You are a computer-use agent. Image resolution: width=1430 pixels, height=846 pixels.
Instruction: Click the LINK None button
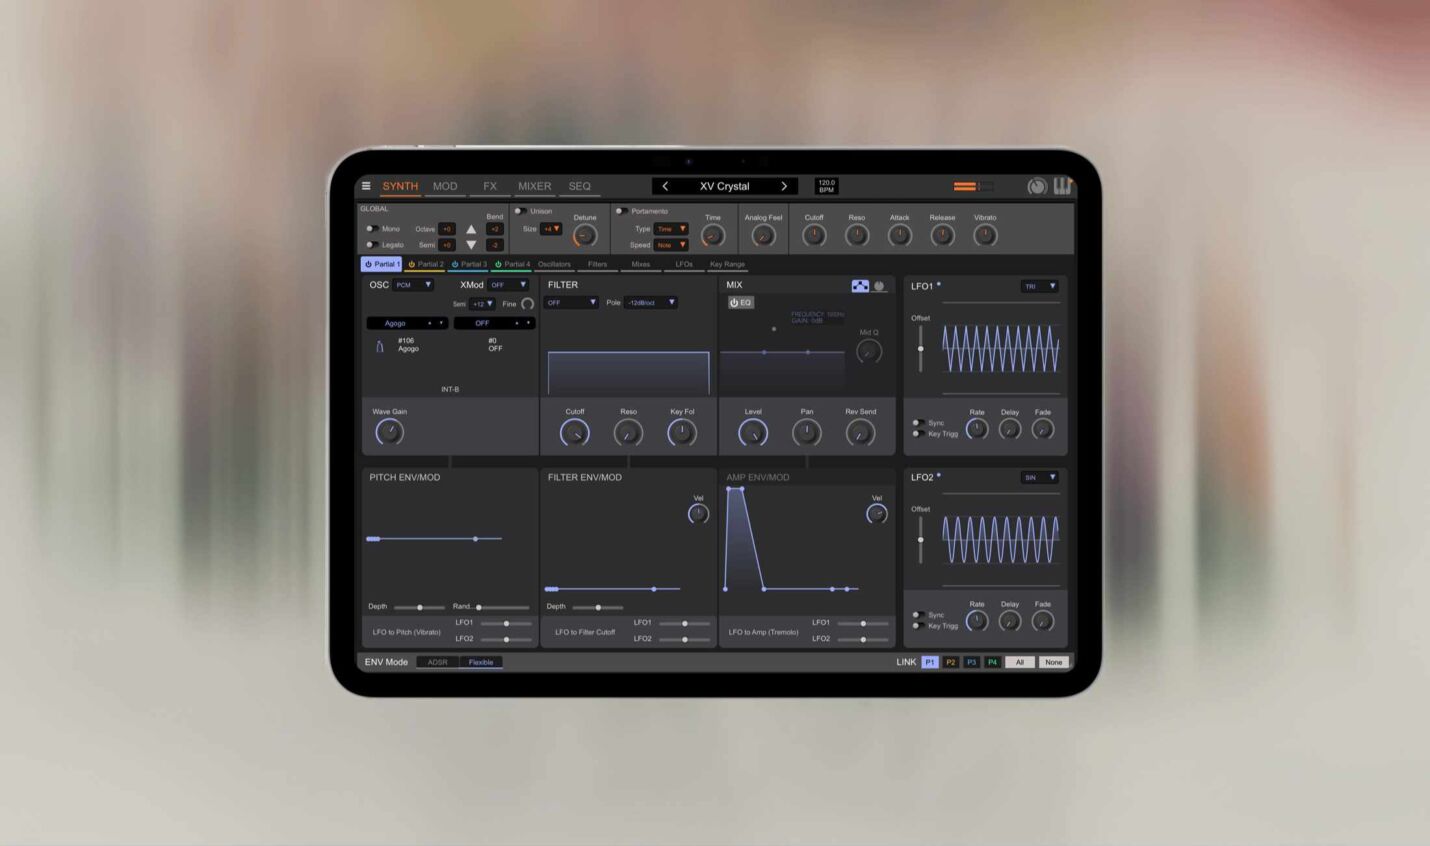click(1053, 662)
